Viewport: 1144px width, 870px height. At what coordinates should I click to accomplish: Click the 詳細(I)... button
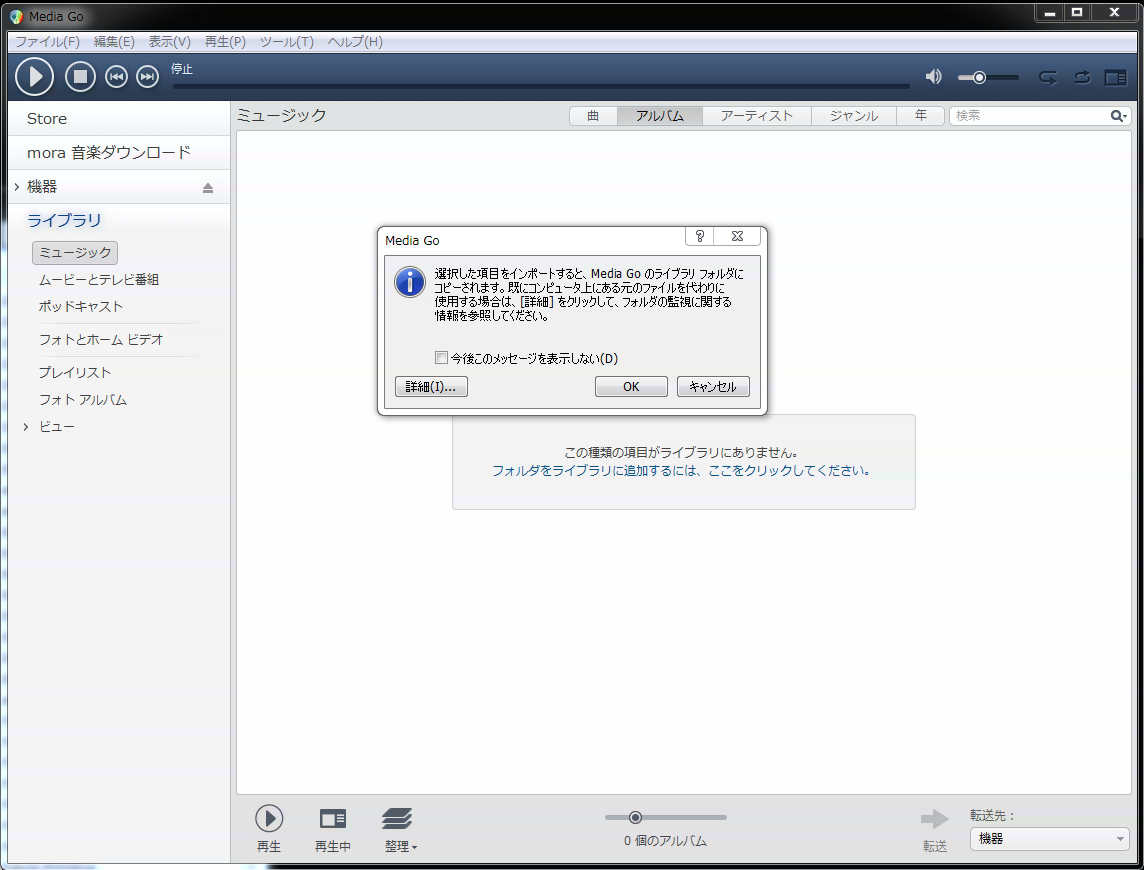(431, 386)
